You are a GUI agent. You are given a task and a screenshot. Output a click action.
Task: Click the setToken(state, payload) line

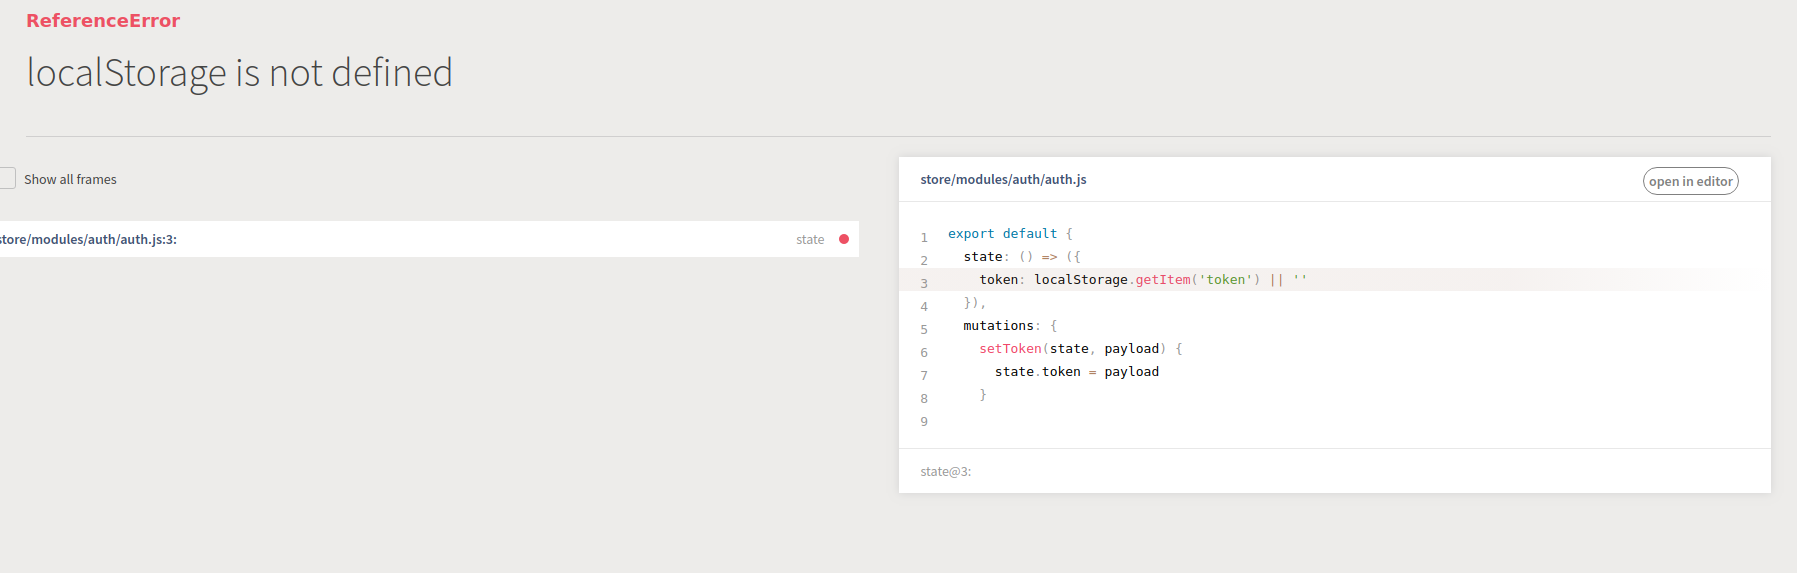click(1080, 349)
